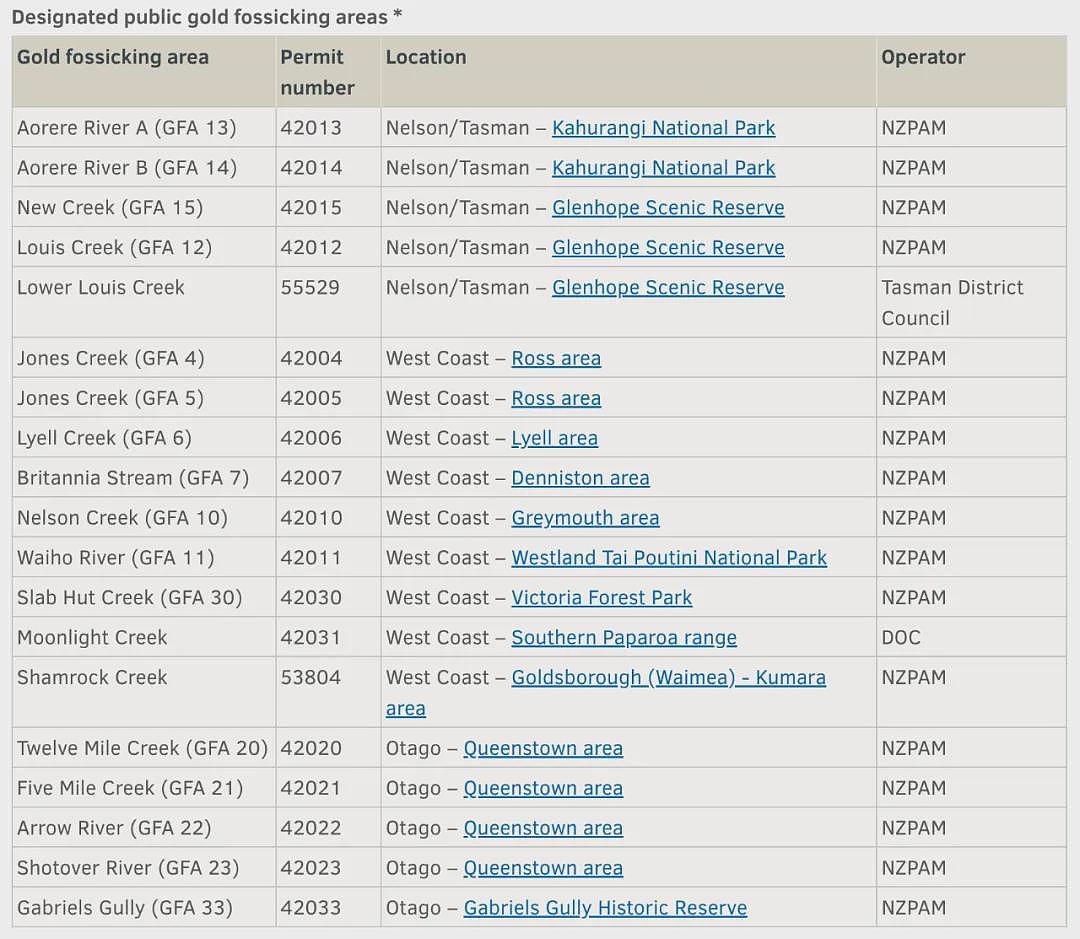Open Queenstown area link for Arrow River
Image resolution: width=1080 pixels, height=939 pixels.
tap(543, 829)
